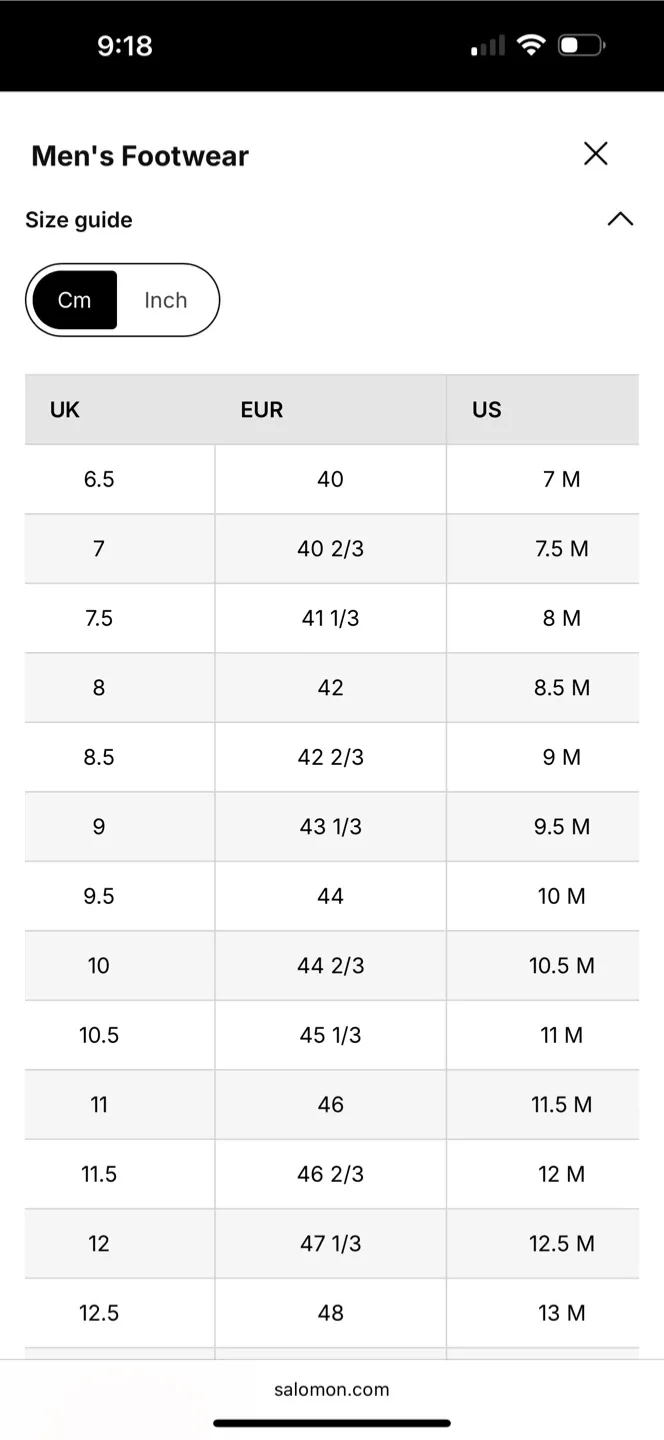The width and height of the screenshot is (664, 1440).
Task: Tap the salomon.com address bar
Action: point(332,1389)
